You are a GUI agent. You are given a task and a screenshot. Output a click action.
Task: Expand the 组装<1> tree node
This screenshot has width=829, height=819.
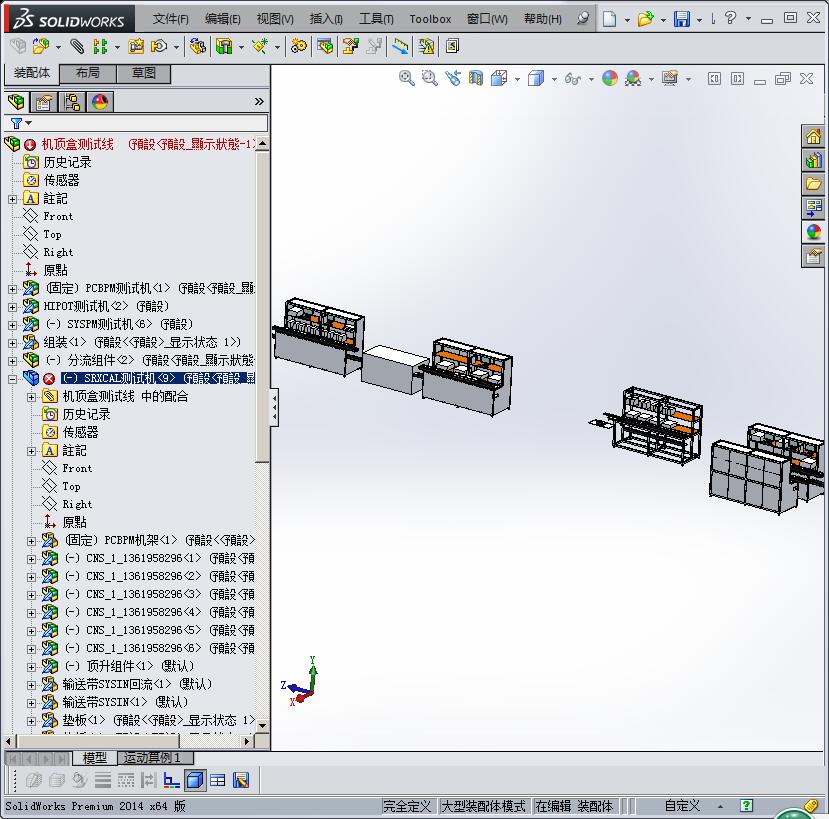(x=13, y=343)
